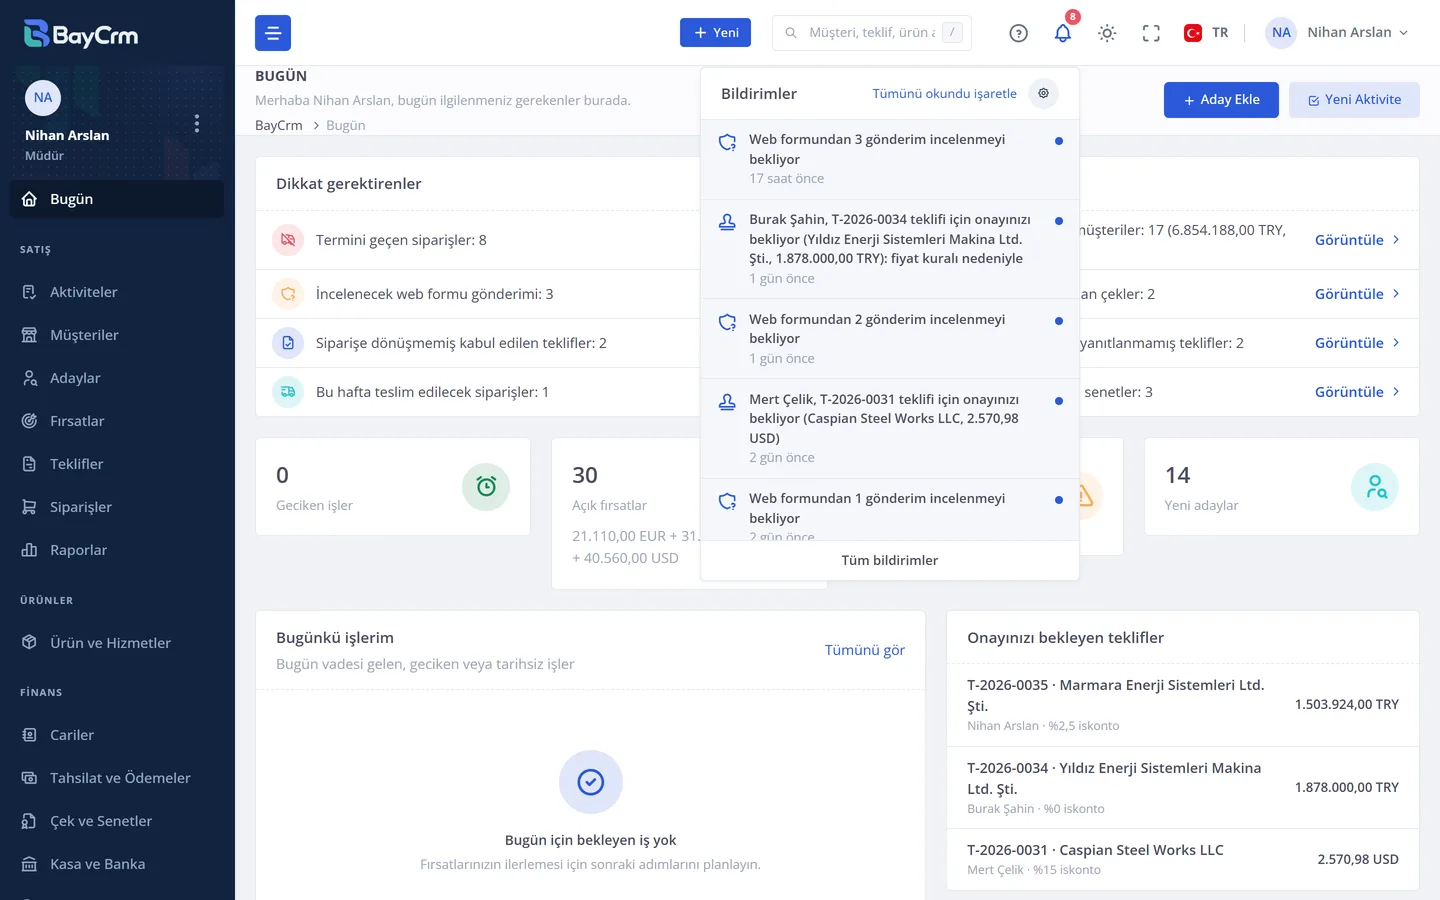Open the notifications bell icon
The height and width of the screenshot is (900, 1440).
(x=1063, y=33)
